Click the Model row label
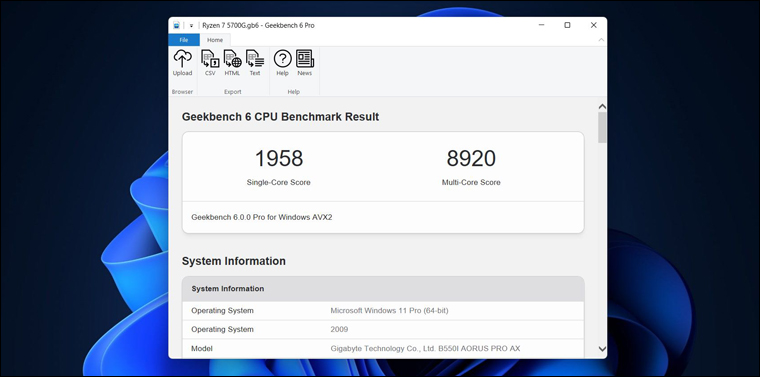Screen dimensions: 760x377 202,348
